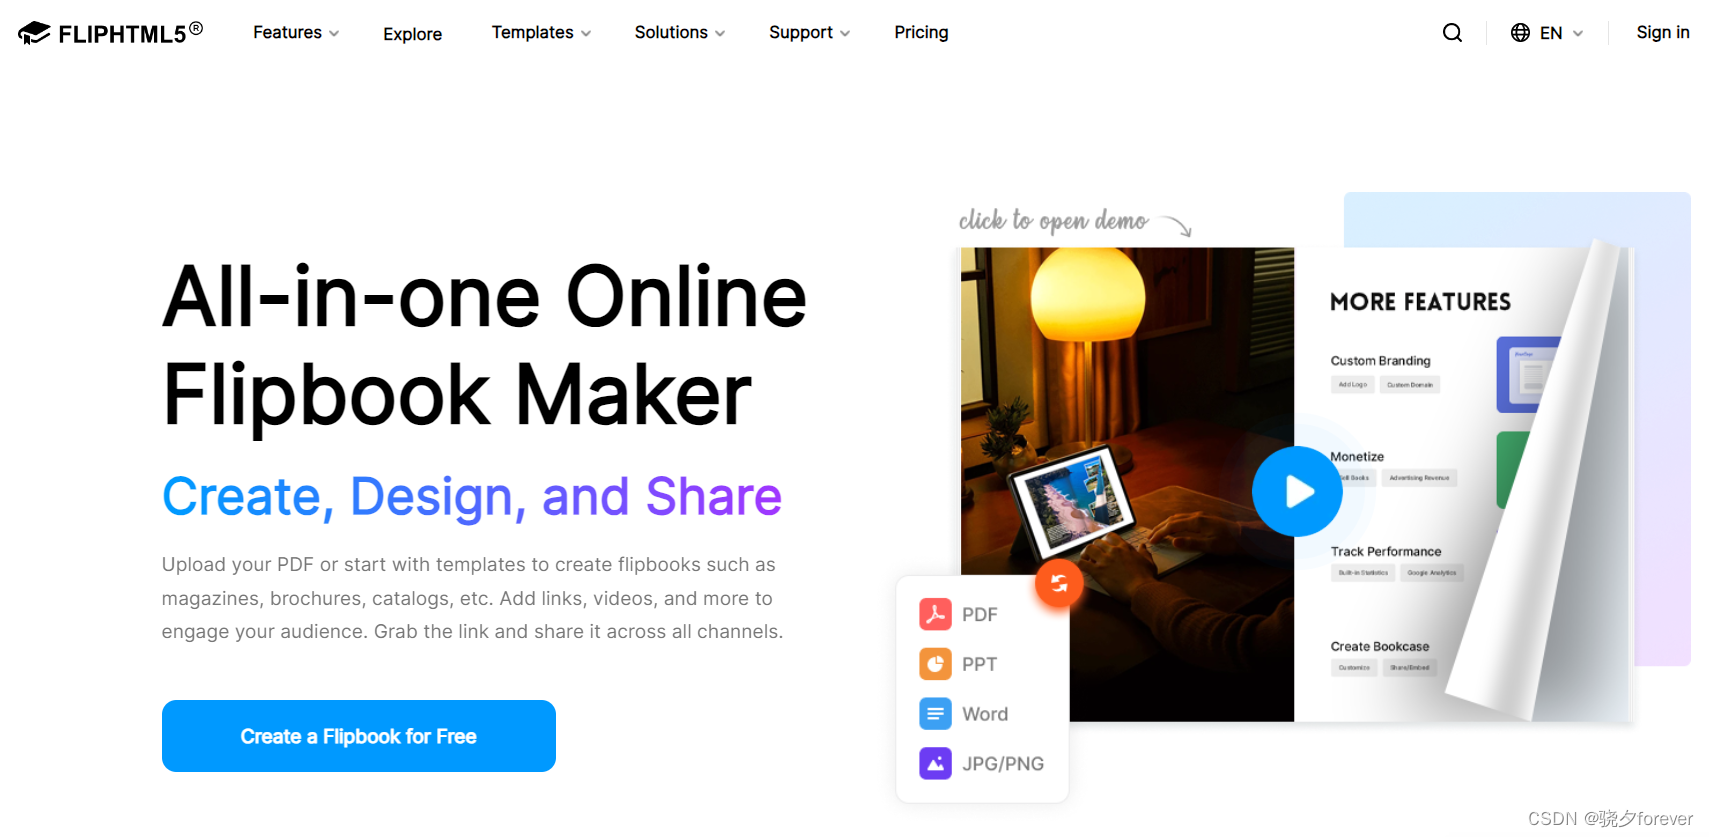Open the Pricing page
The width and height of the screenshot is (1709, 837).
tap(921, 33)
